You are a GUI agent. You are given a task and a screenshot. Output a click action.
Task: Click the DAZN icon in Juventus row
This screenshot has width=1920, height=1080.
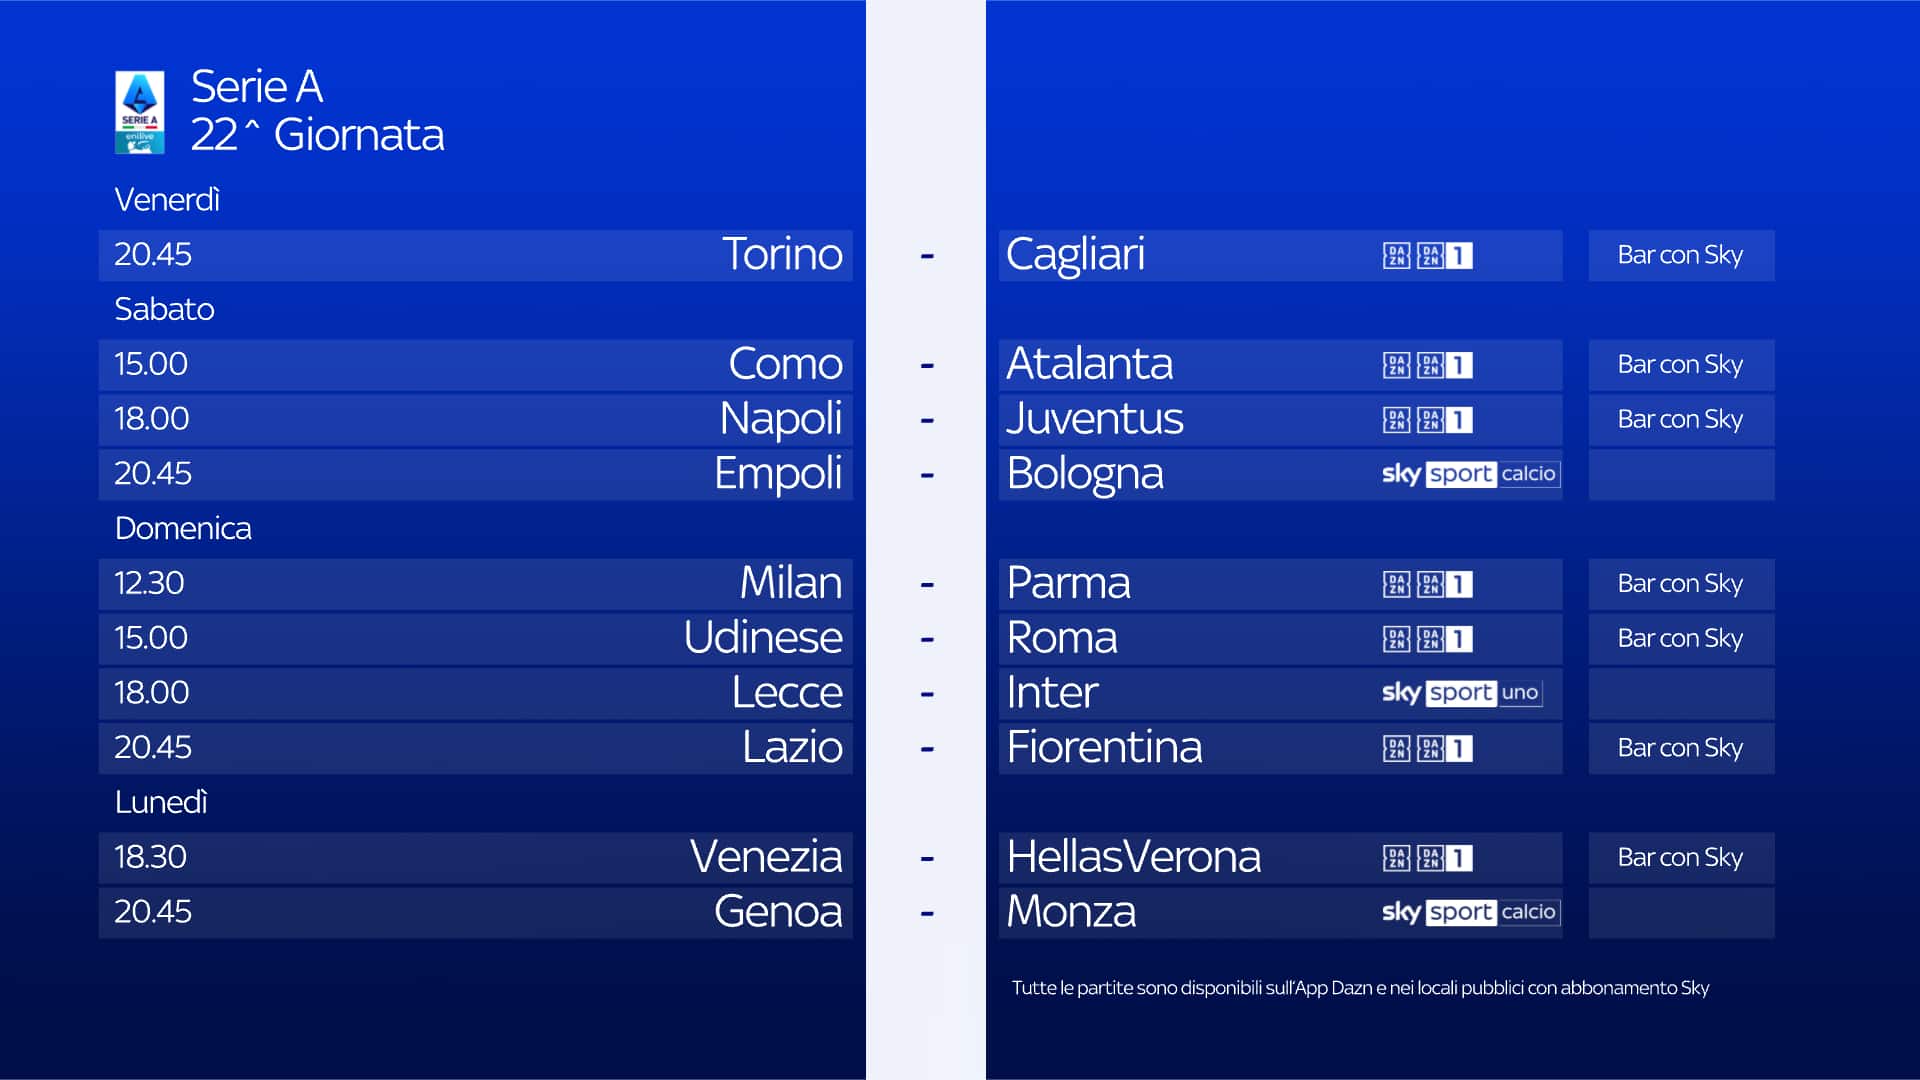point(1396,420)
